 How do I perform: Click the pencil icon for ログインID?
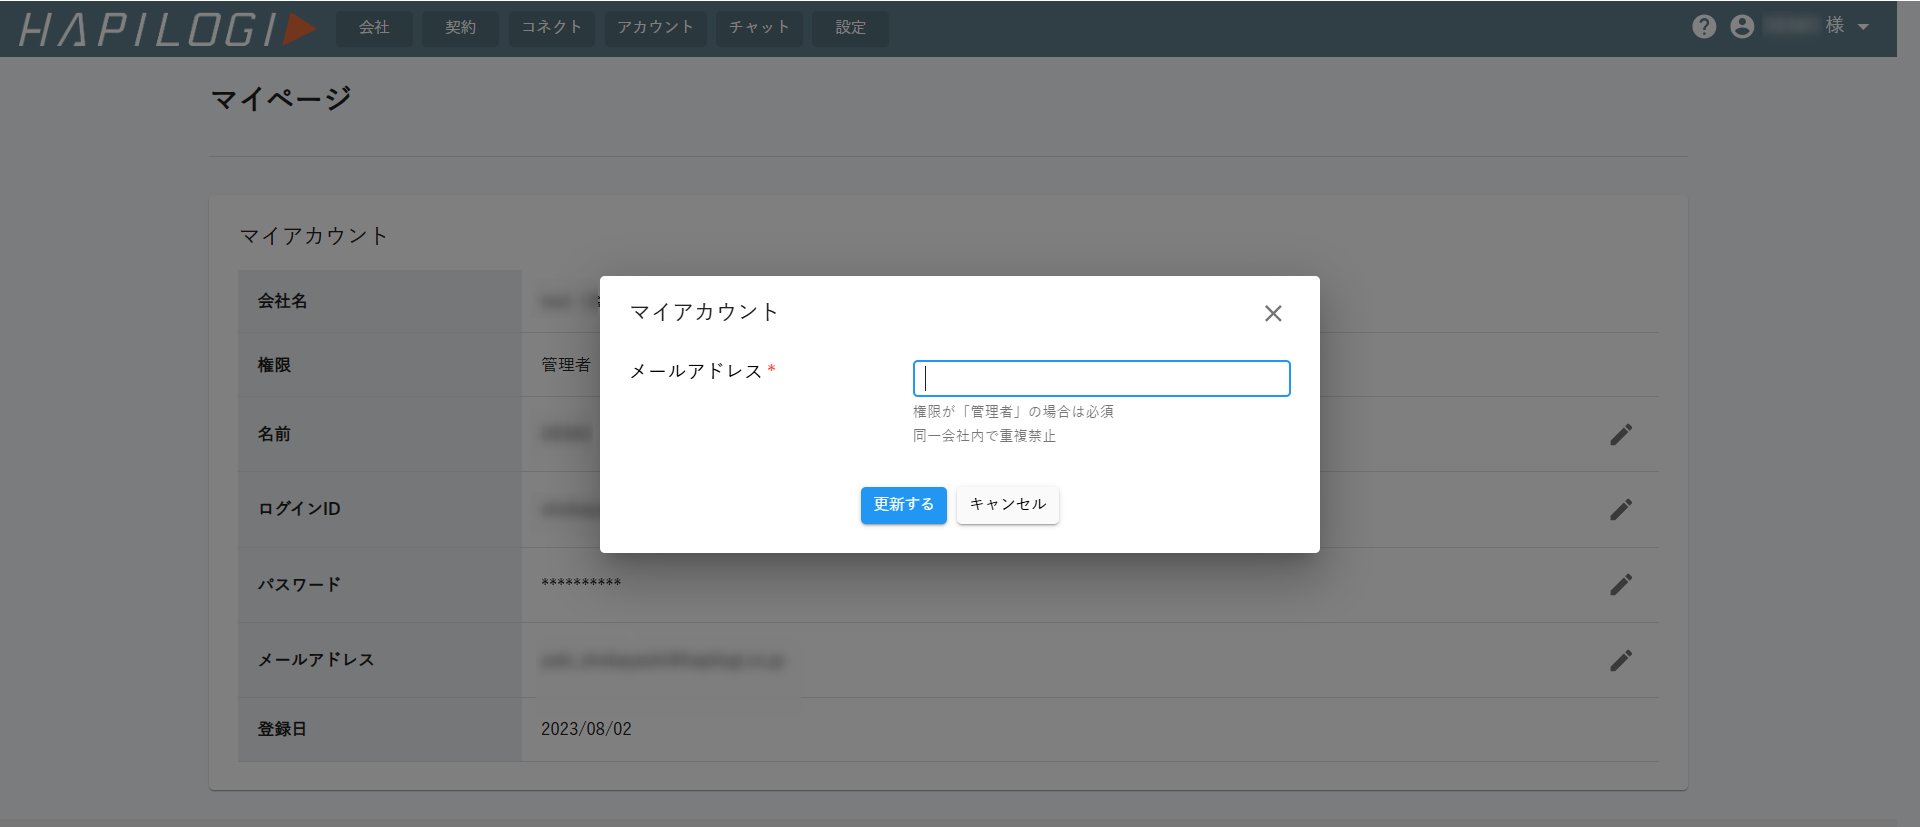[1620, 510]
